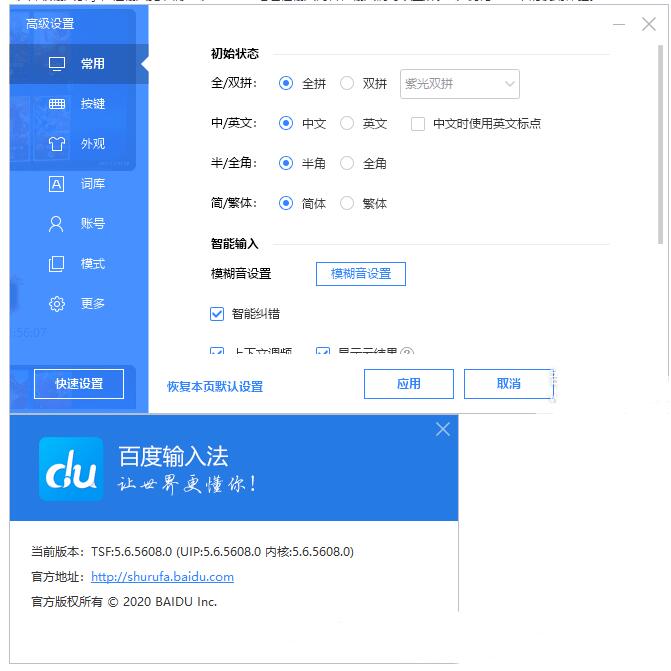
Task: Enable 中文时使用英文标点 checkbox
Action: (418, 124)
